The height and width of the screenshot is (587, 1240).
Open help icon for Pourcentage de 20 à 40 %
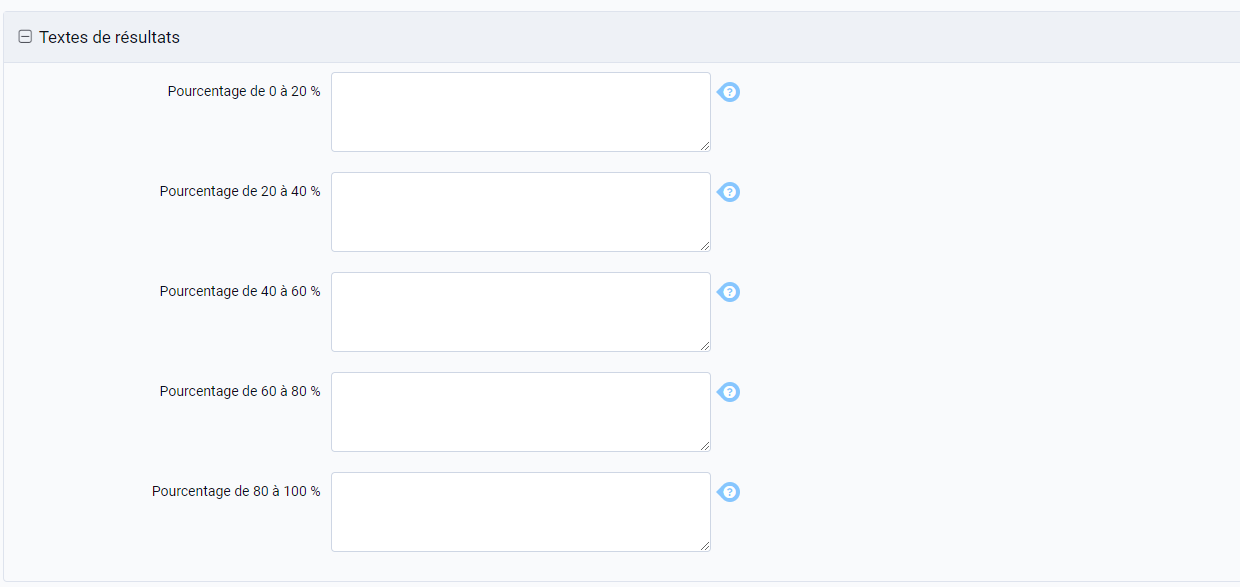coord(729,192)
